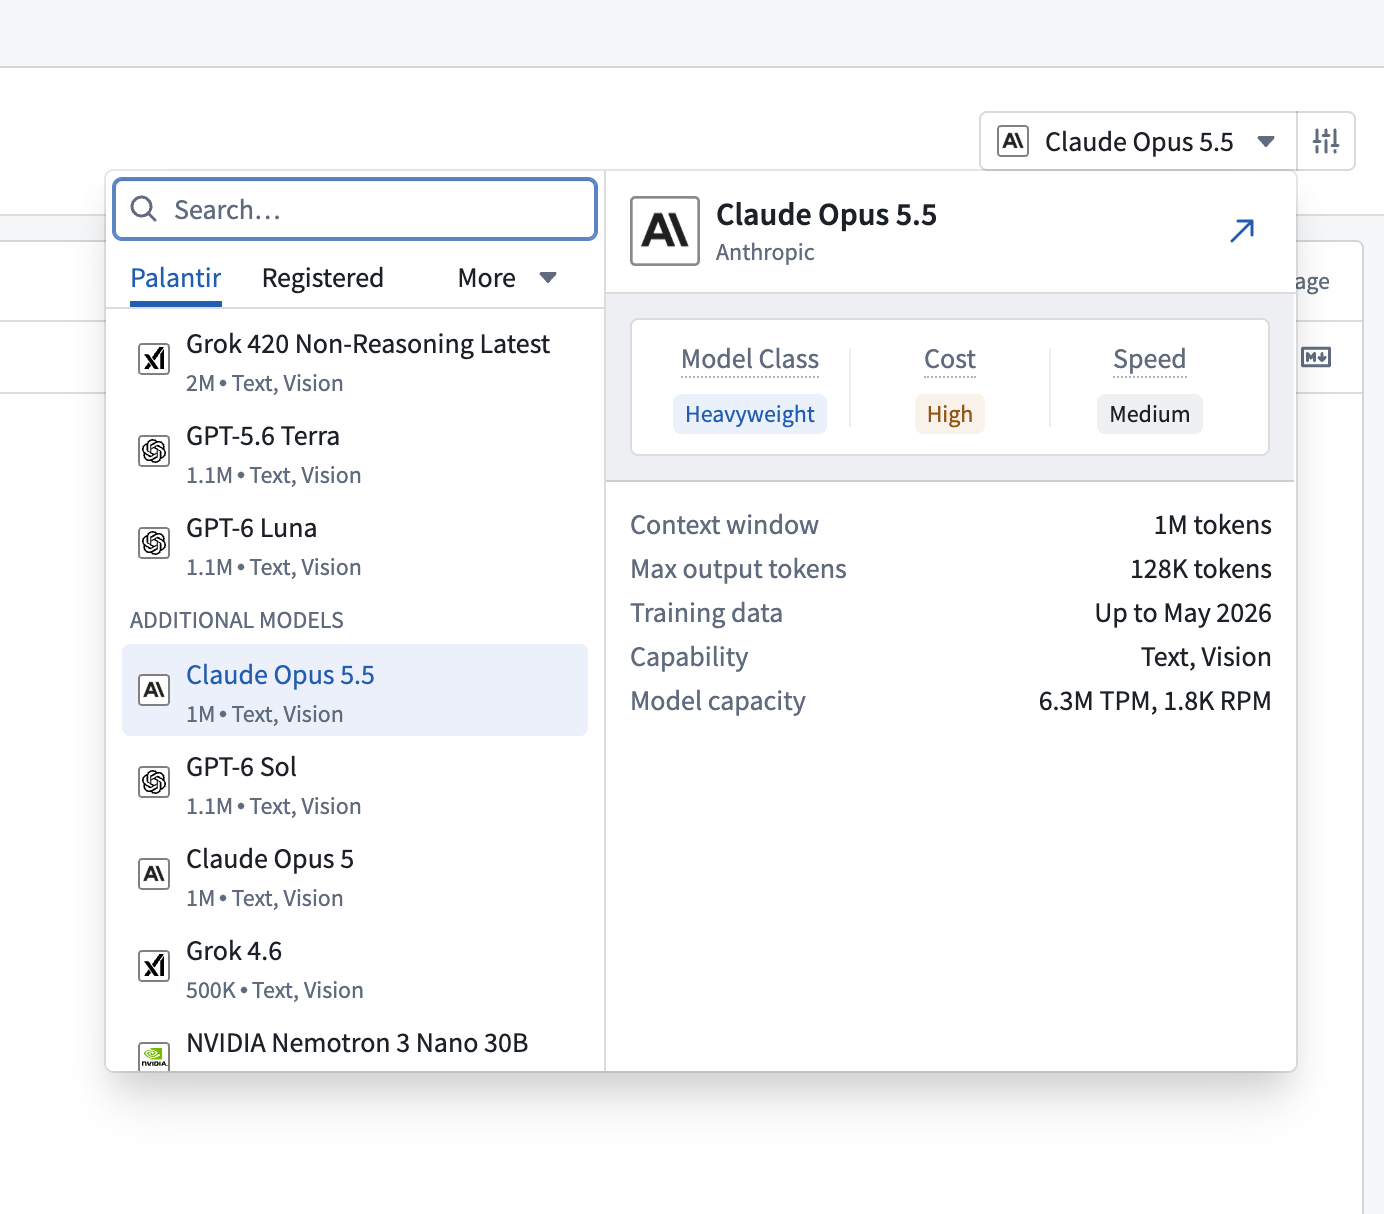Click the 1M tokens context window value
Viewport: 1384px width, 1214px height.
[1213, 525]
